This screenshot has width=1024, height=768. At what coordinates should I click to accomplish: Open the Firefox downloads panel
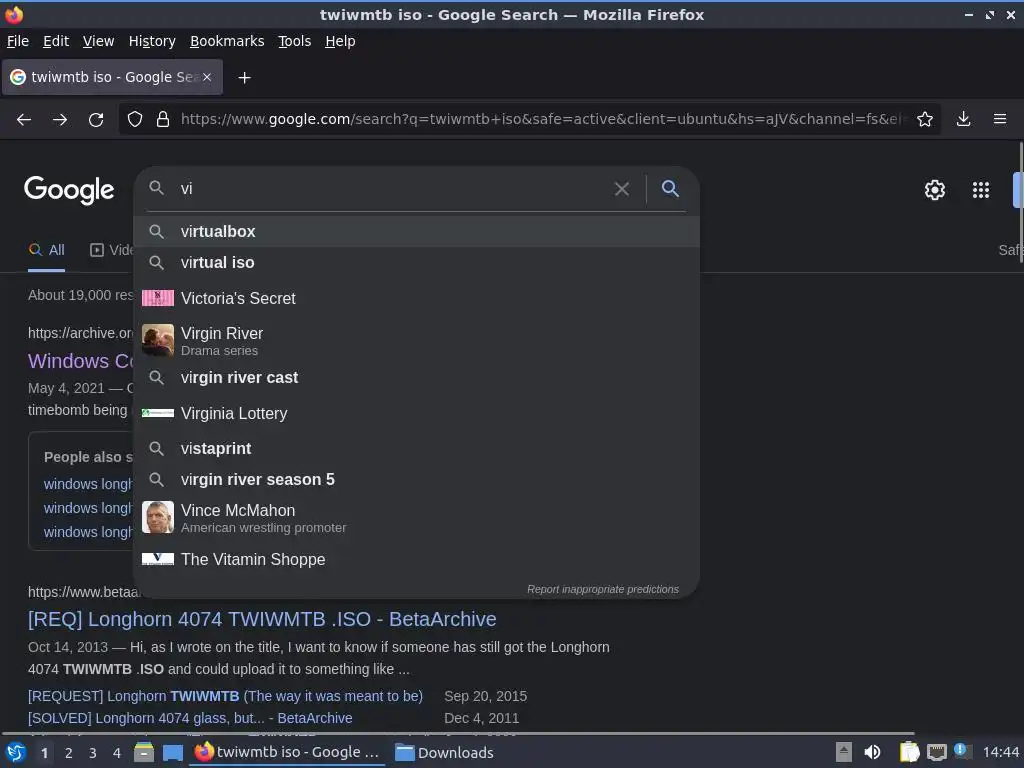pyautogui.click(x=963, y=119)
